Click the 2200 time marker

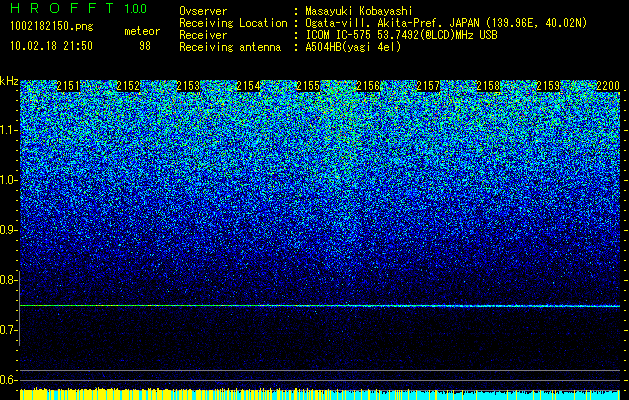[608, 86]
